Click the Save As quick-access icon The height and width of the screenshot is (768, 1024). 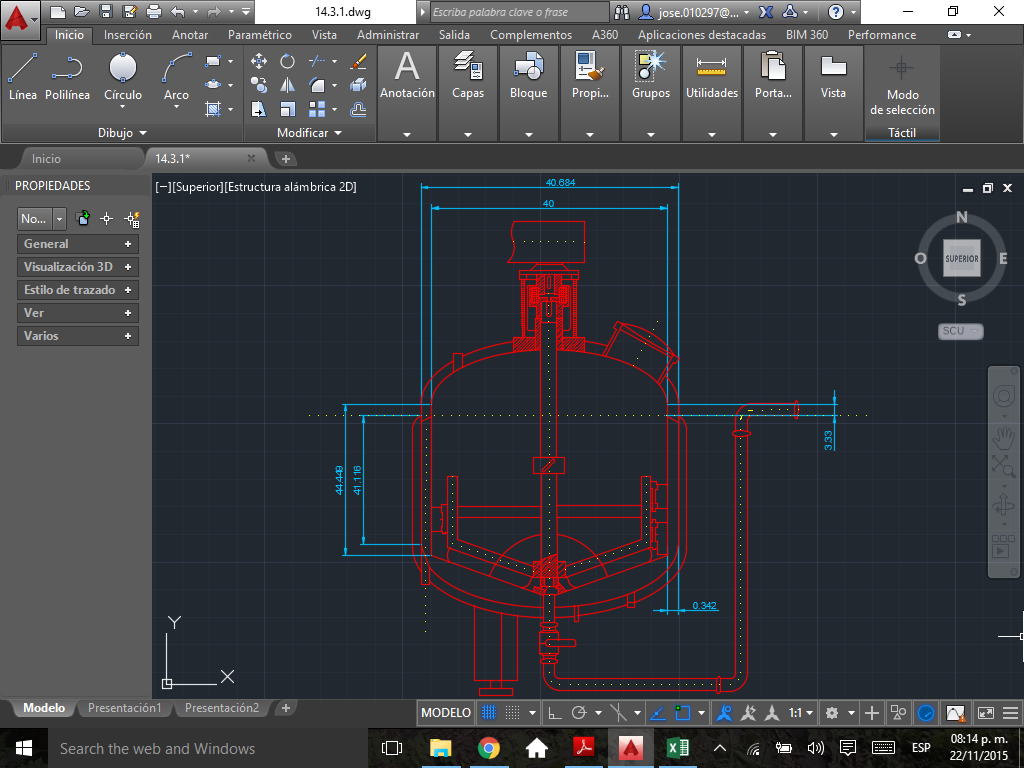[129, 12]
